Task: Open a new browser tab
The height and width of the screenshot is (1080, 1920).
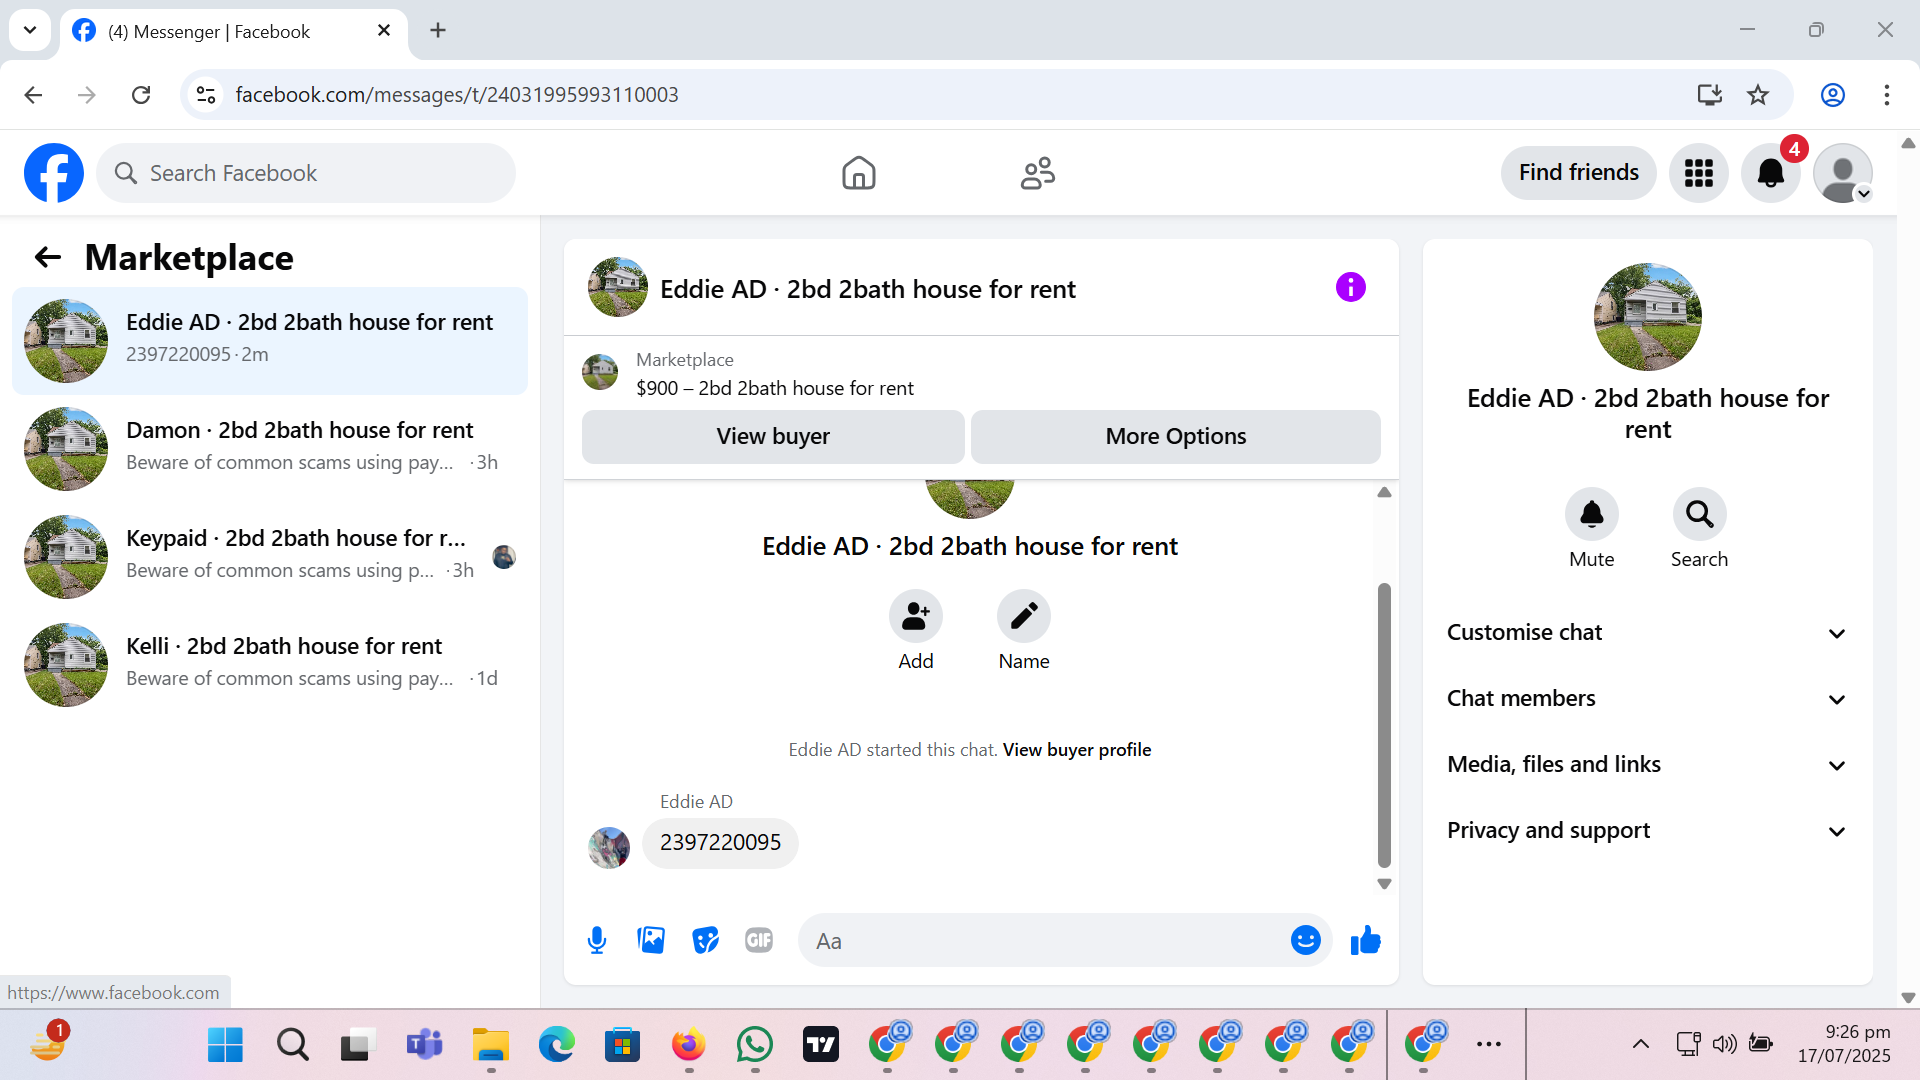Action: (438, 30)
